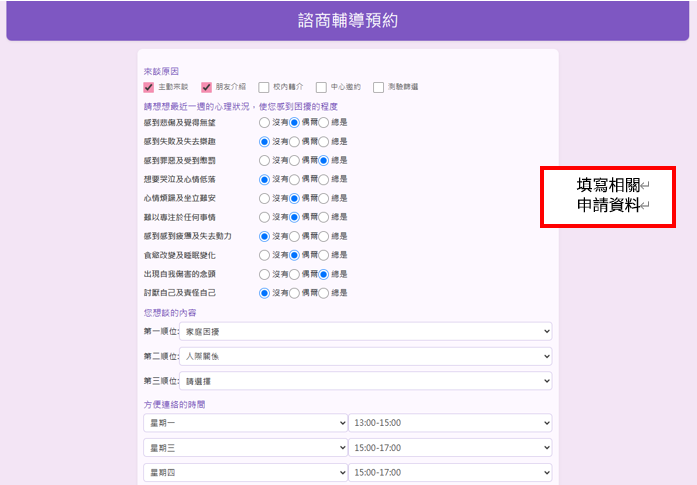The image size is (697, 485).
Task: Open the 星期四 weekday dropdown
Action: coord(245,473)
